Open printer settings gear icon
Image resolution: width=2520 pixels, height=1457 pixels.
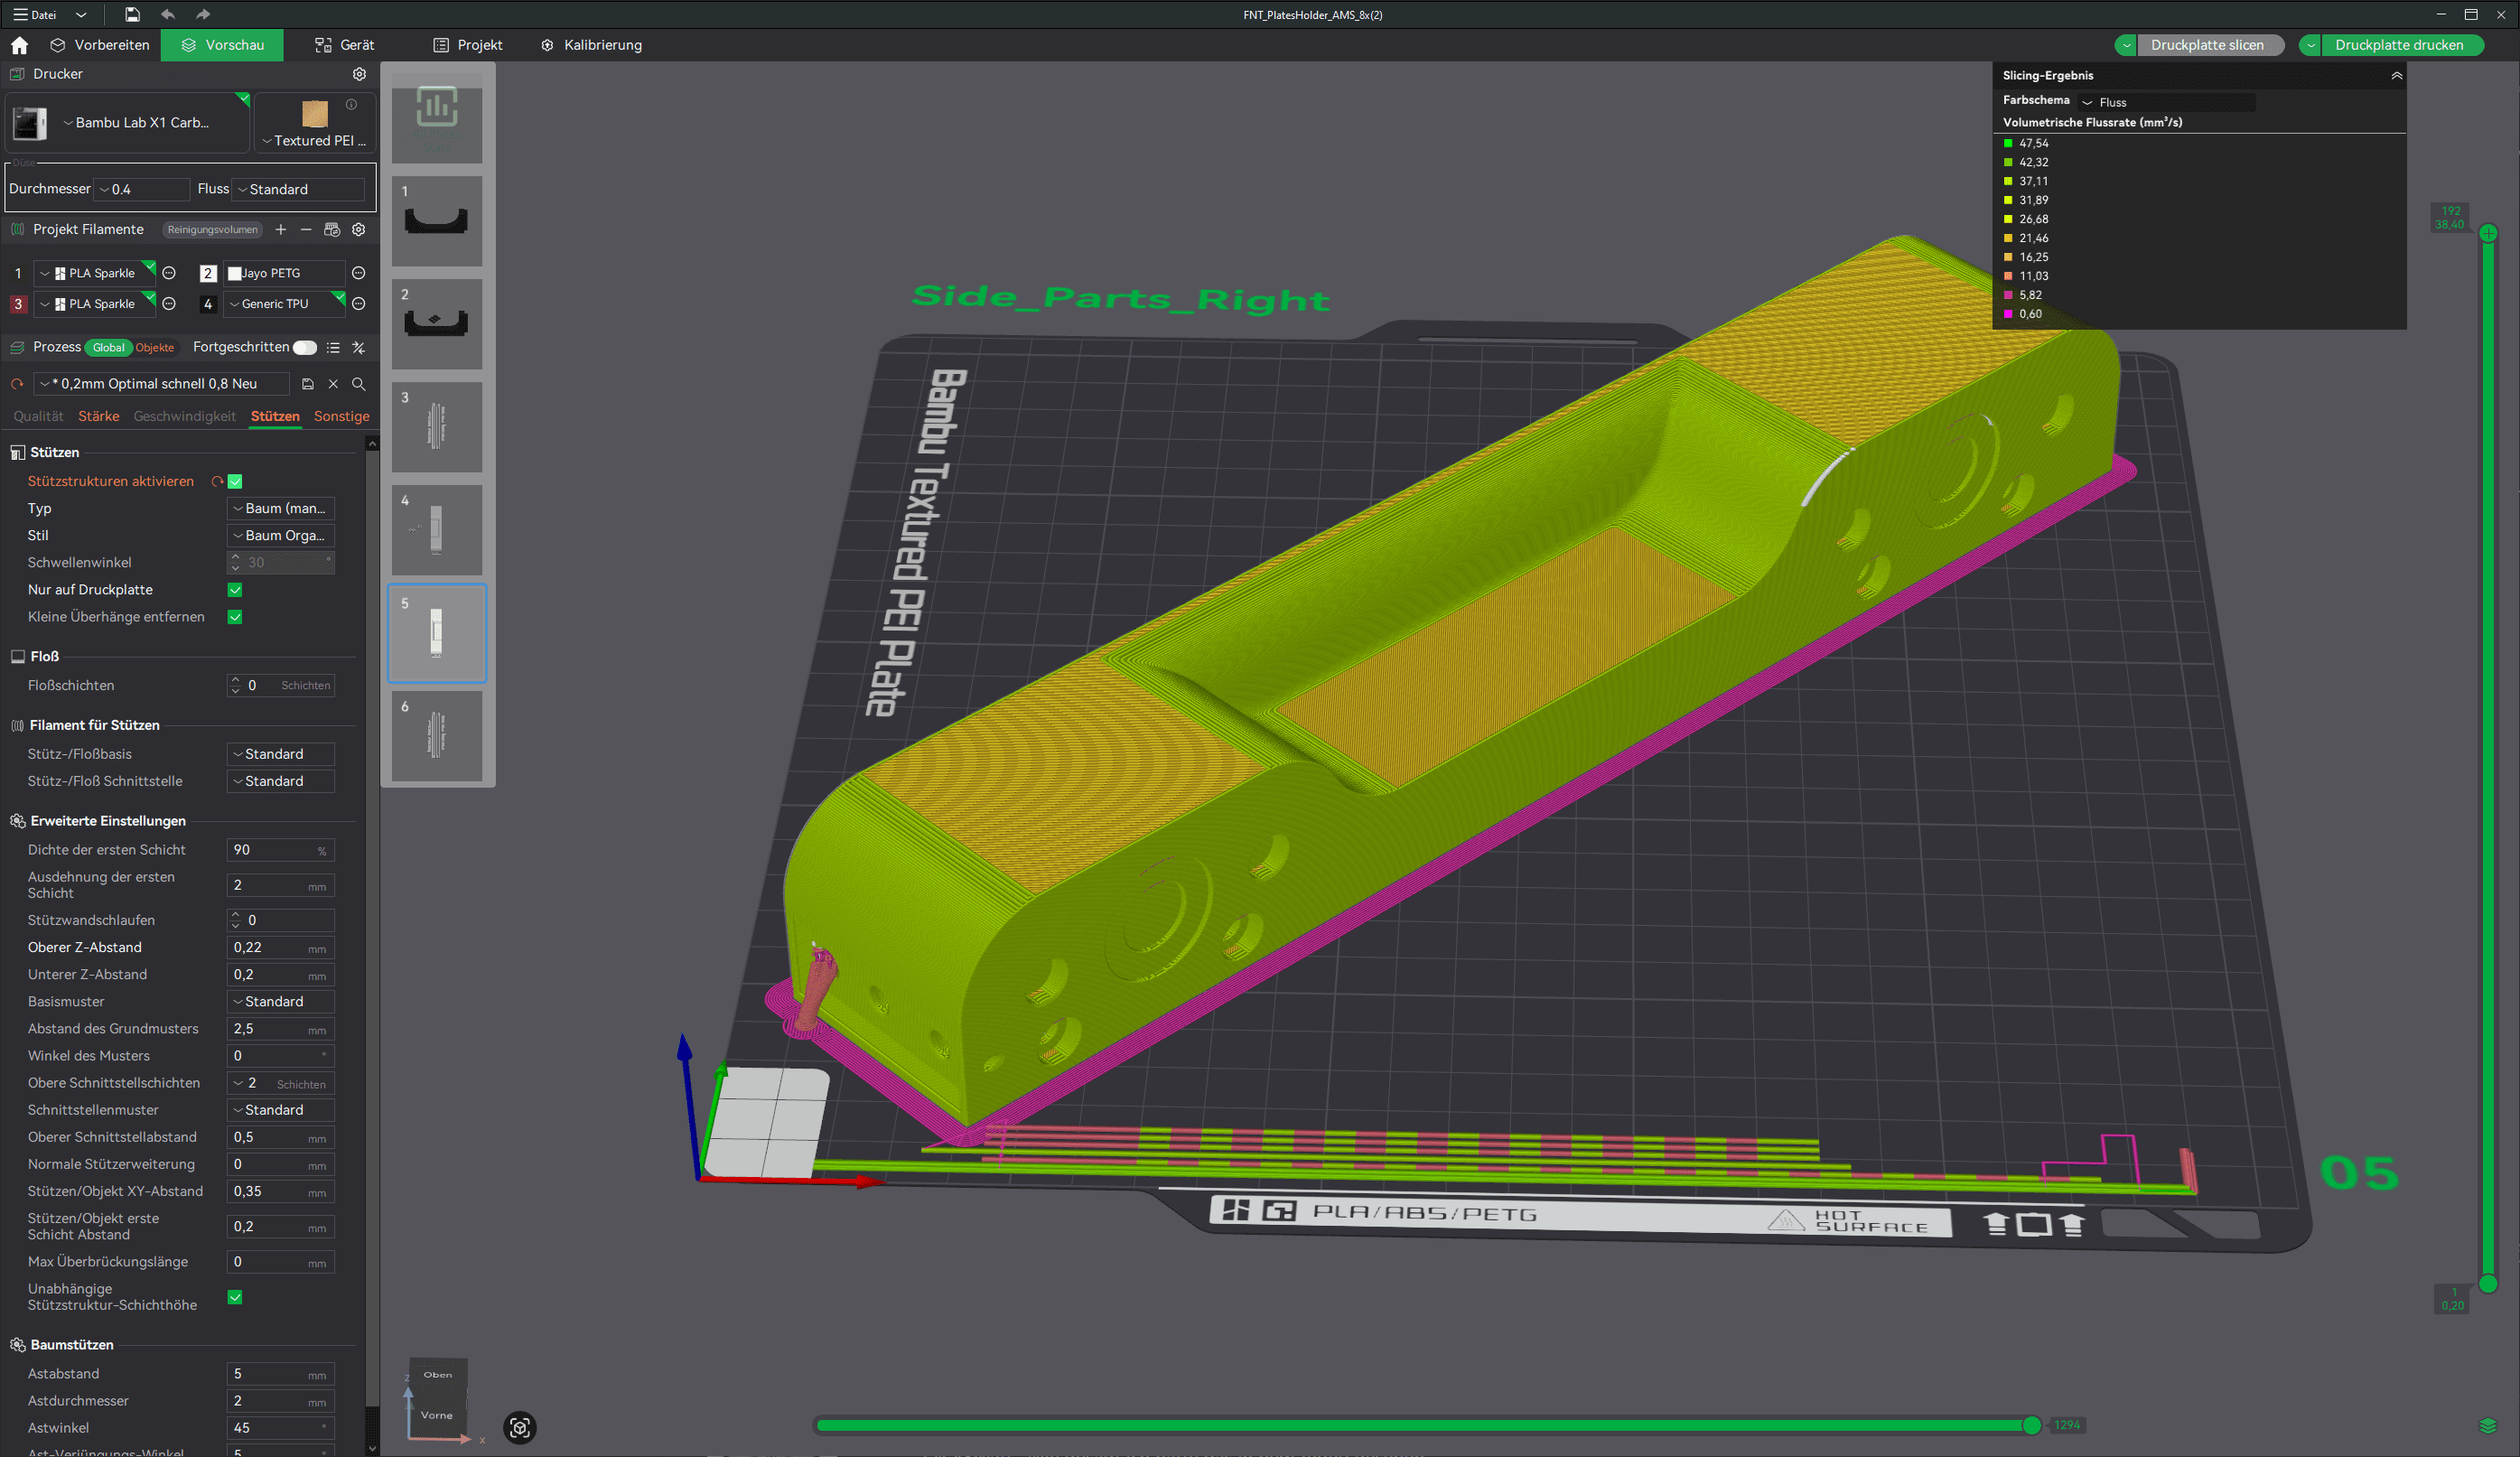(x=359, y=74)
